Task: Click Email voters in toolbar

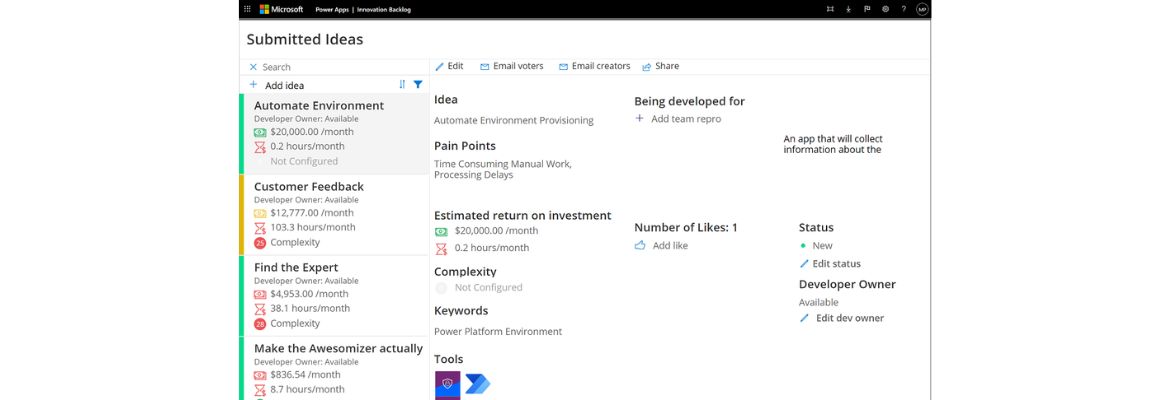Action: click(x=511, y=66)
